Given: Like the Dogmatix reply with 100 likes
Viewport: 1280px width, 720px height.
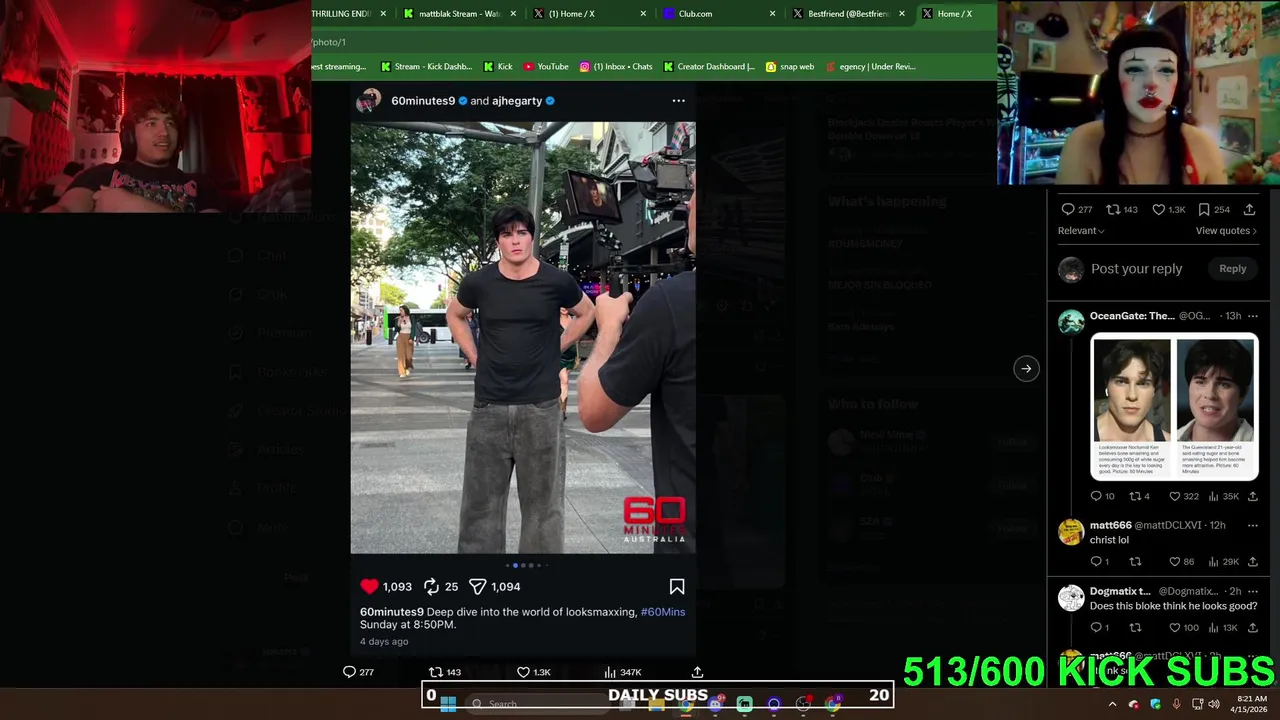Looking at the screenshot, I should point(1175,628).
